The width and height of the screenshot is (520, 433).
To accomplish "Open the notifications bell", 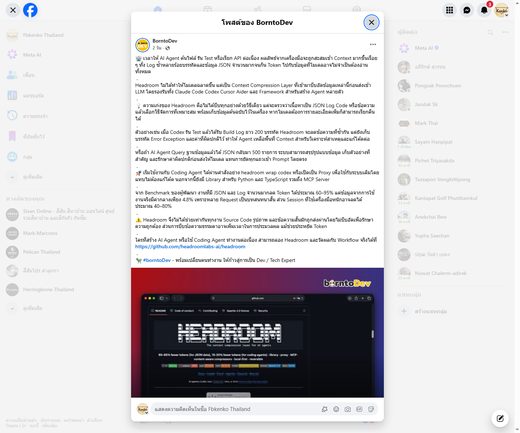I will coord(484,10).
